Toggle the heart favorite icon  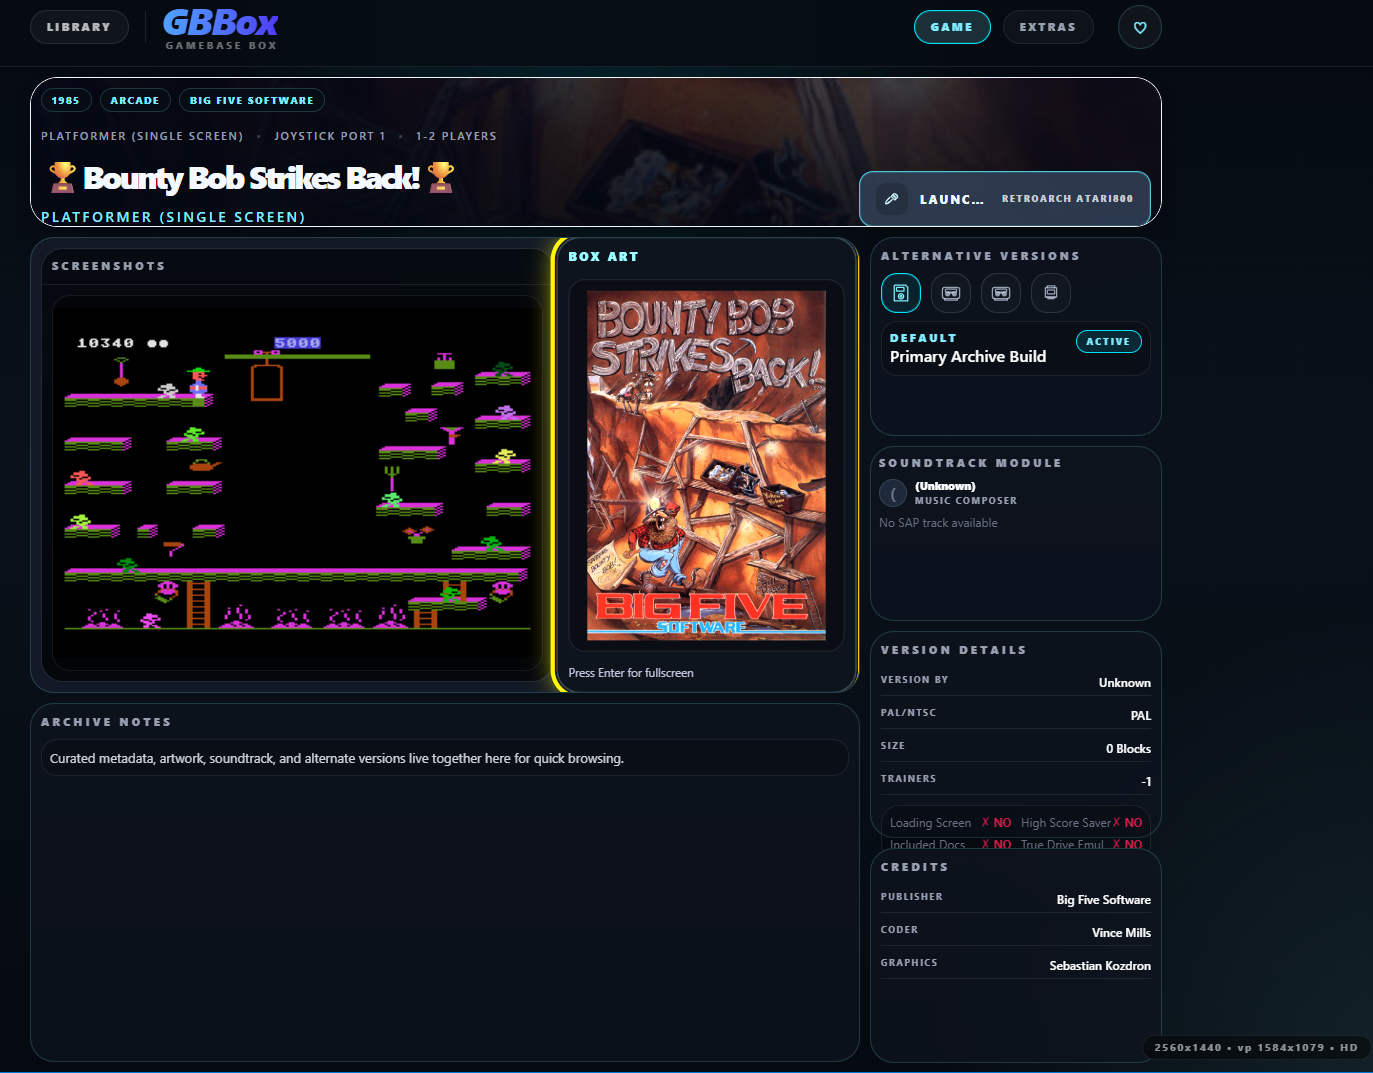click(1139, 27)
